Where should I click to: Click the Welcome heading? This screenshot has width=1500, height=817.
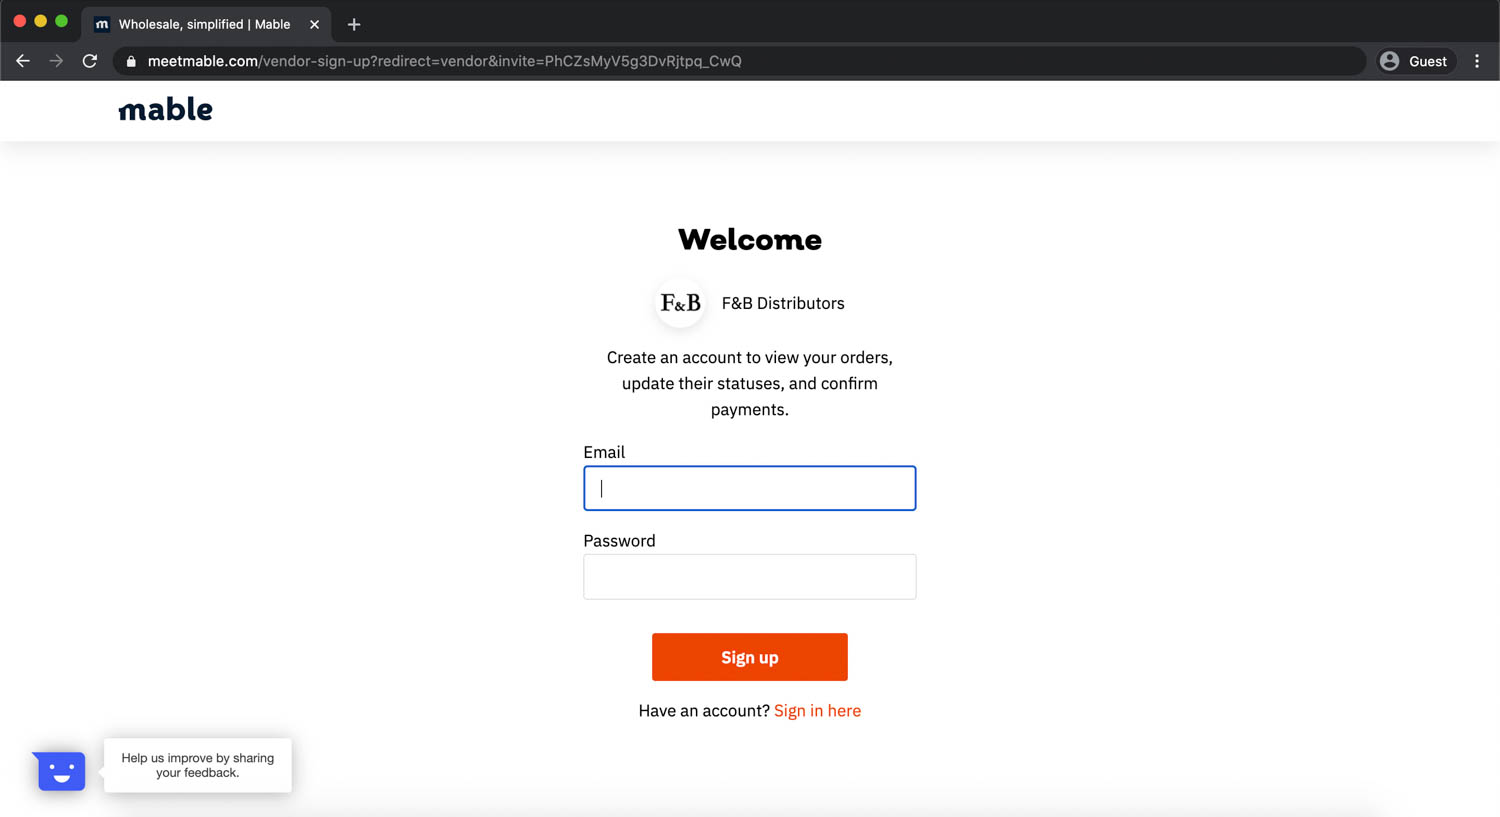(750, 240)
